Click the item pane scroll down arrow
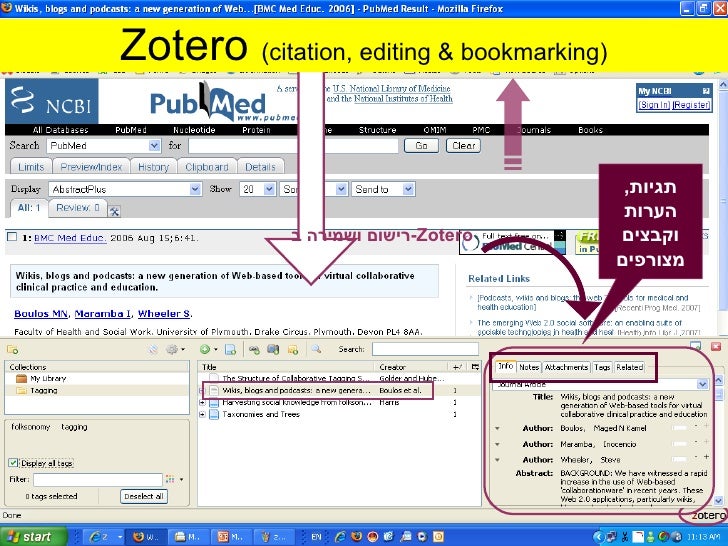 pos(718,501)
